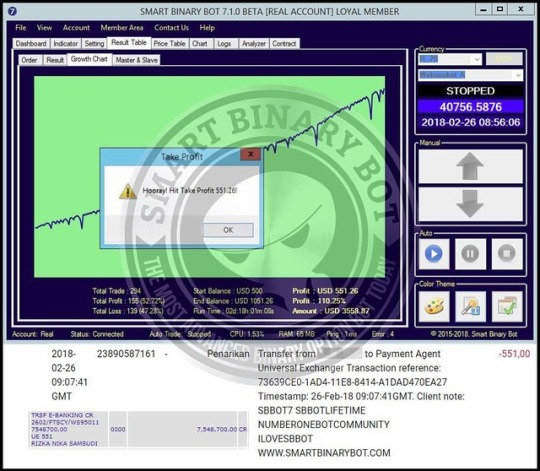Switch to the Chart tab
The image size is (540, 471).
click(x=200, y=44)
